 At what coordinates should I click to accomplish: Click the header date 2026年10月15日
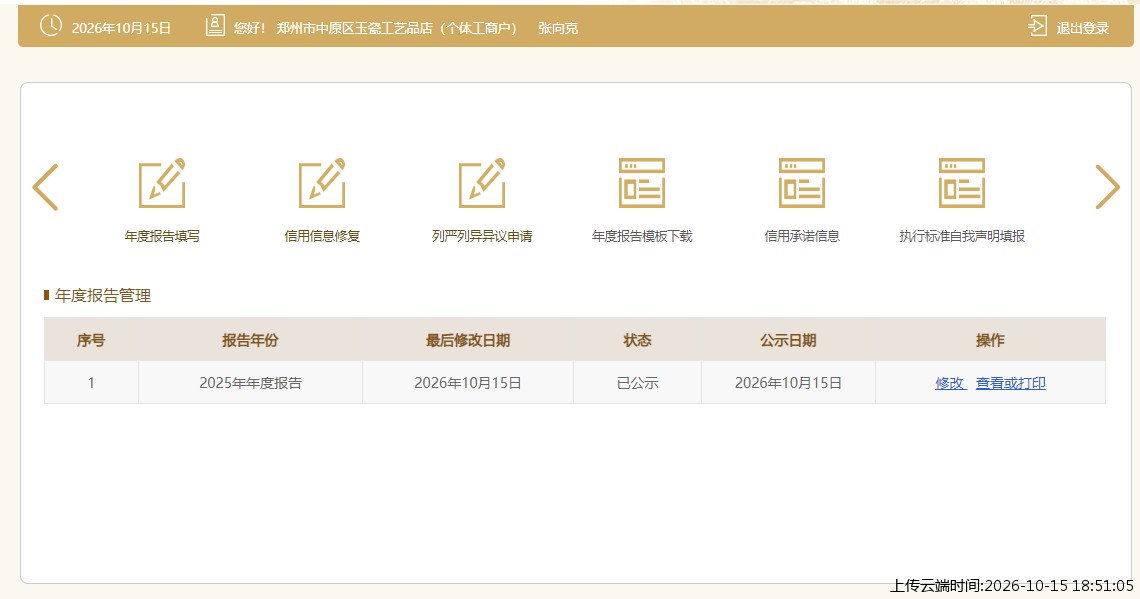pos(121,28)
